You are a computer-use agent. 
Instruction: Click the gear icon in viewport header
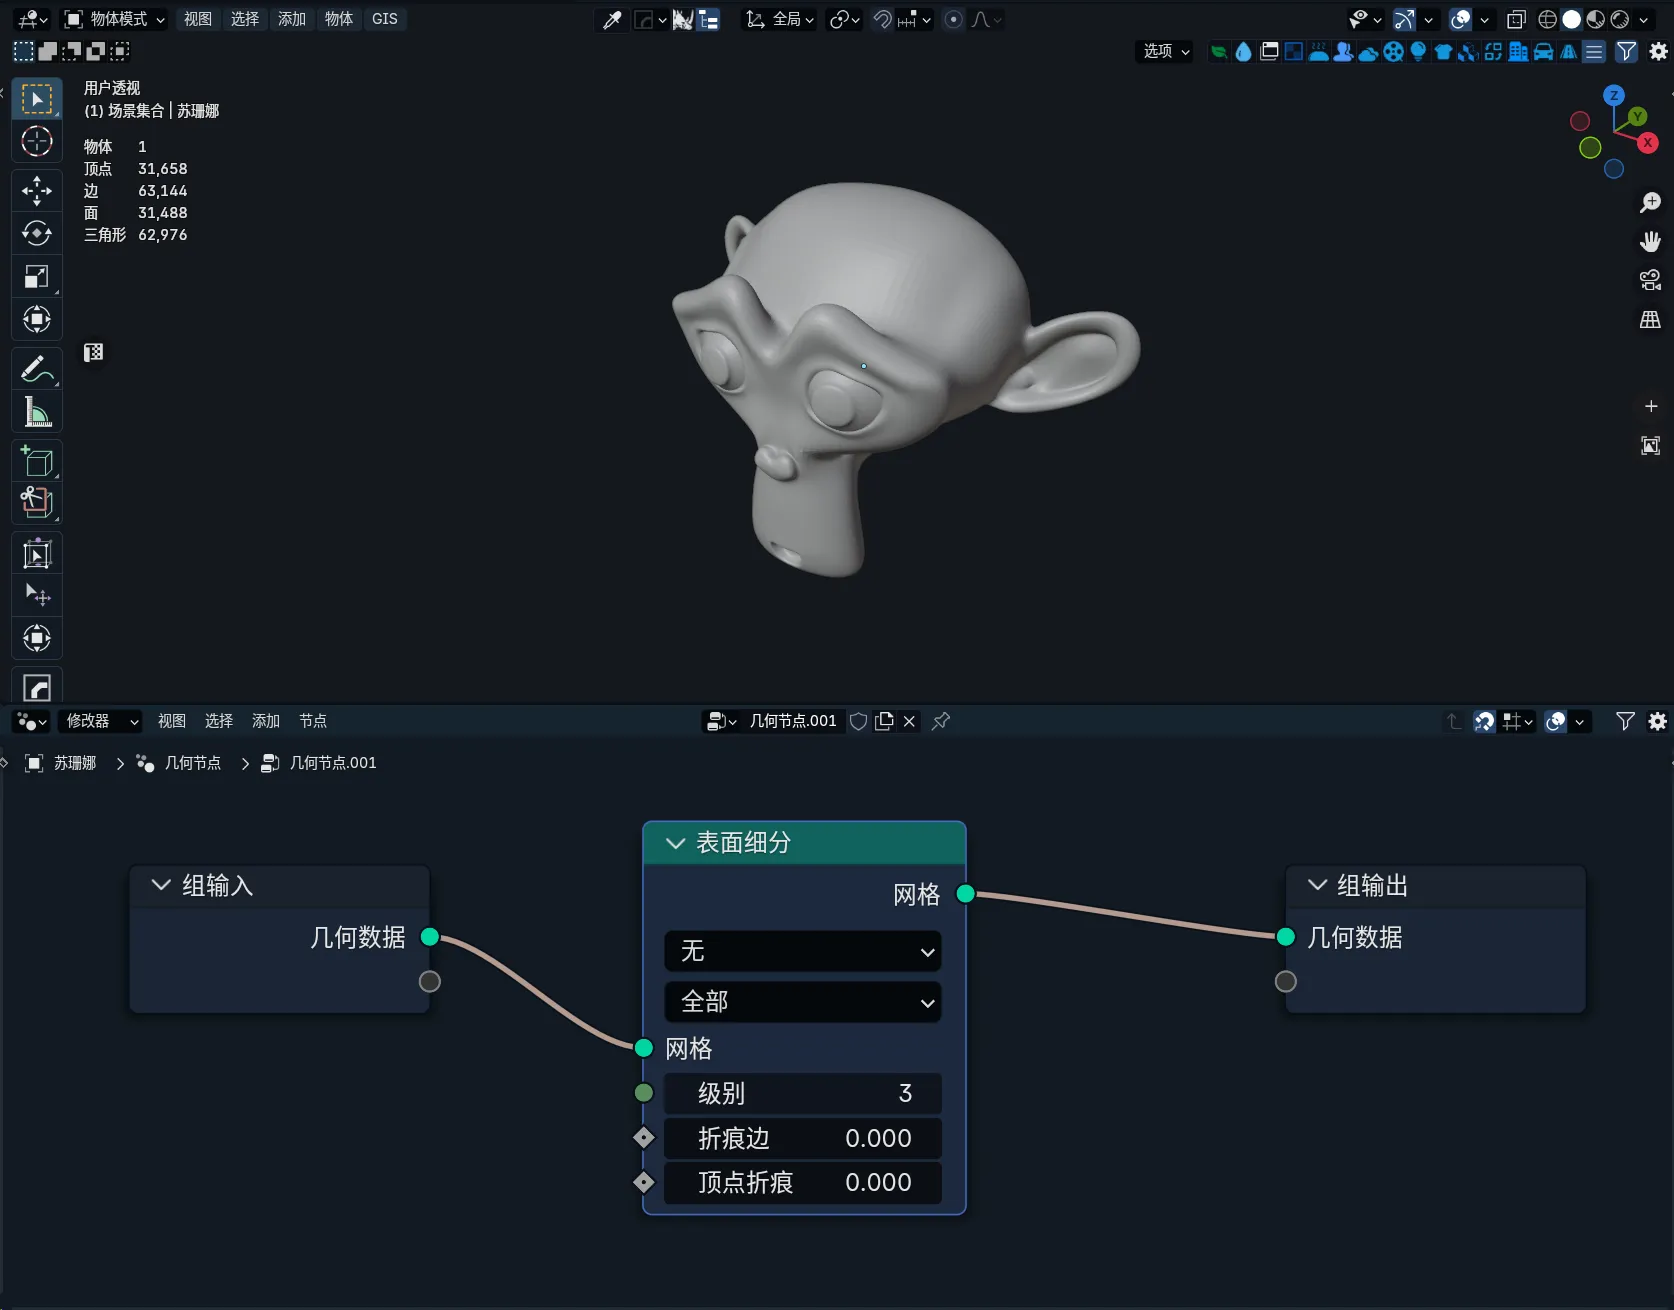1658,51
